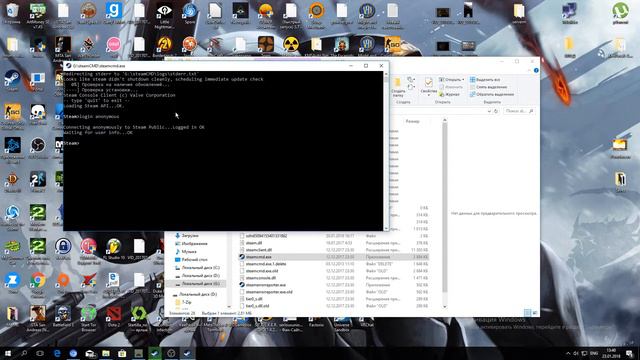640x360 pixels.
Task: Open Изображения in Explorer navigation pane
Action: tap(191, 244)
